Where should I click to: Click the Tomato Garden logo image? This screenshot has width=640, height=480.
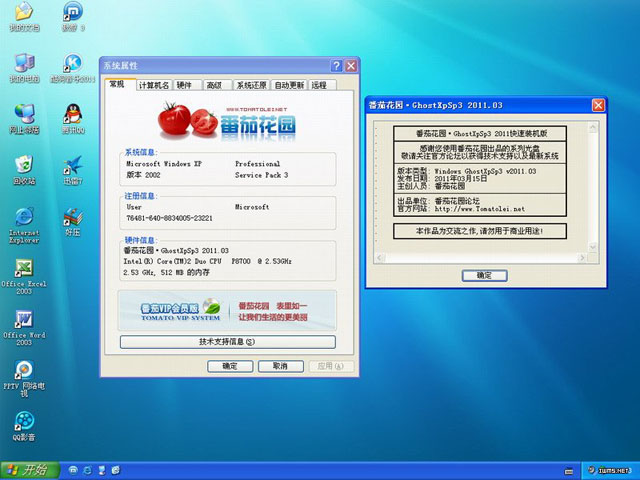[x=227, y=121]
